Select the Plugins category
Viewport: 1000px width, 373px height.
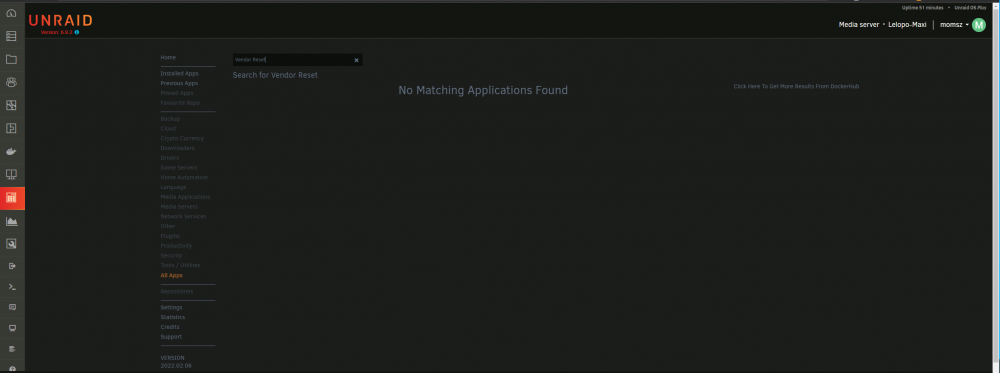coord(170,236)
